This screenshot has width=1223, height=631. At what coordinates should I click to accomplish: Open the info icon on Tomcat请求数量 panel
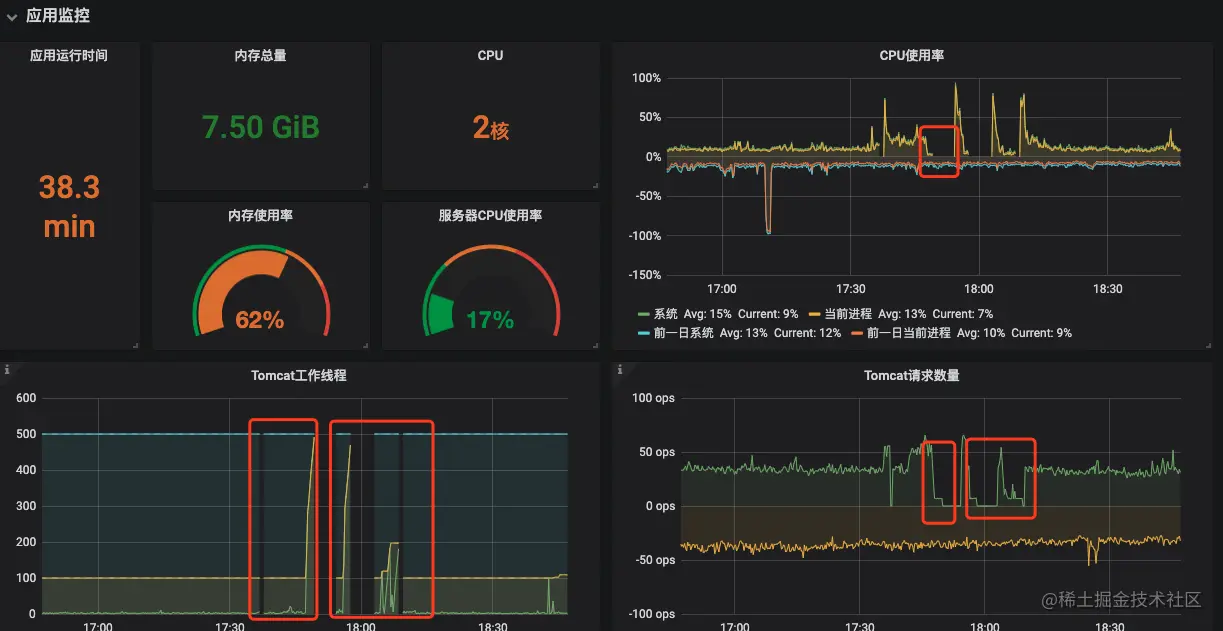619,370
